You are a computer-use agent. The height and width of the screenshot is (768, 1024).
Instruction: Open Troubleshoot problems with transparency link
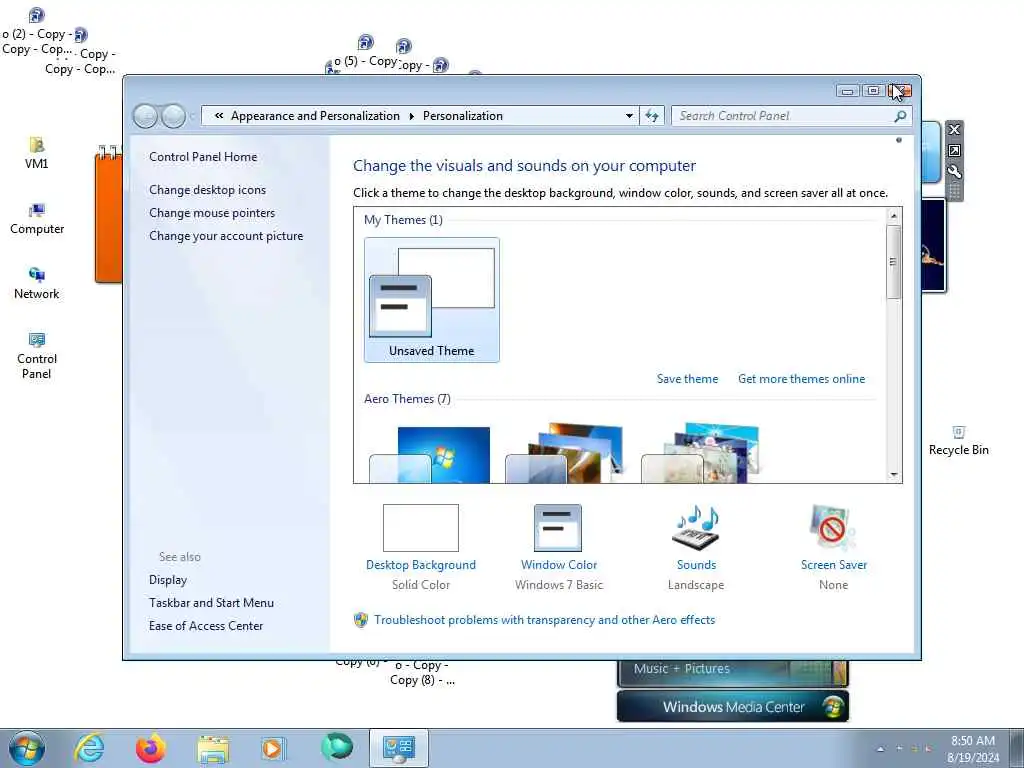point(545,620)
